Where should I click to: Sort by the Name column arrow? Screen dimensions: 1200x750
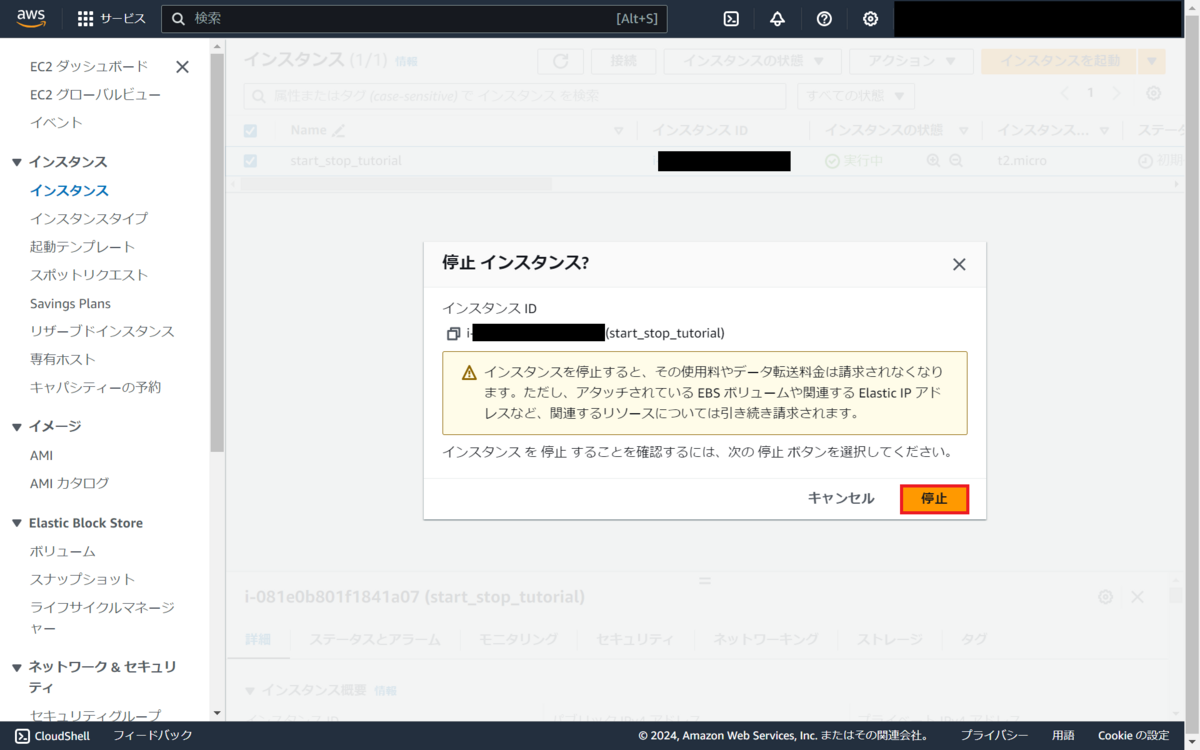618,131
